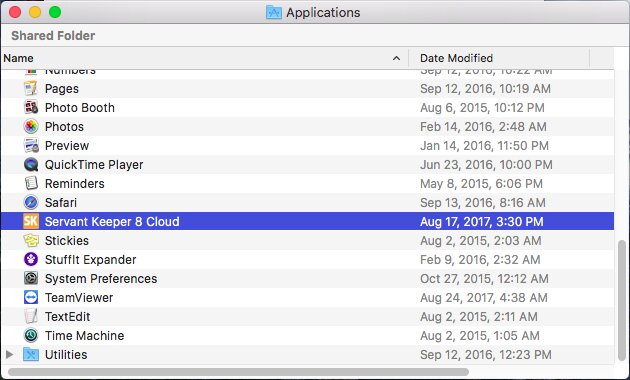Select the Utilities folder name label

coord(66,355)
